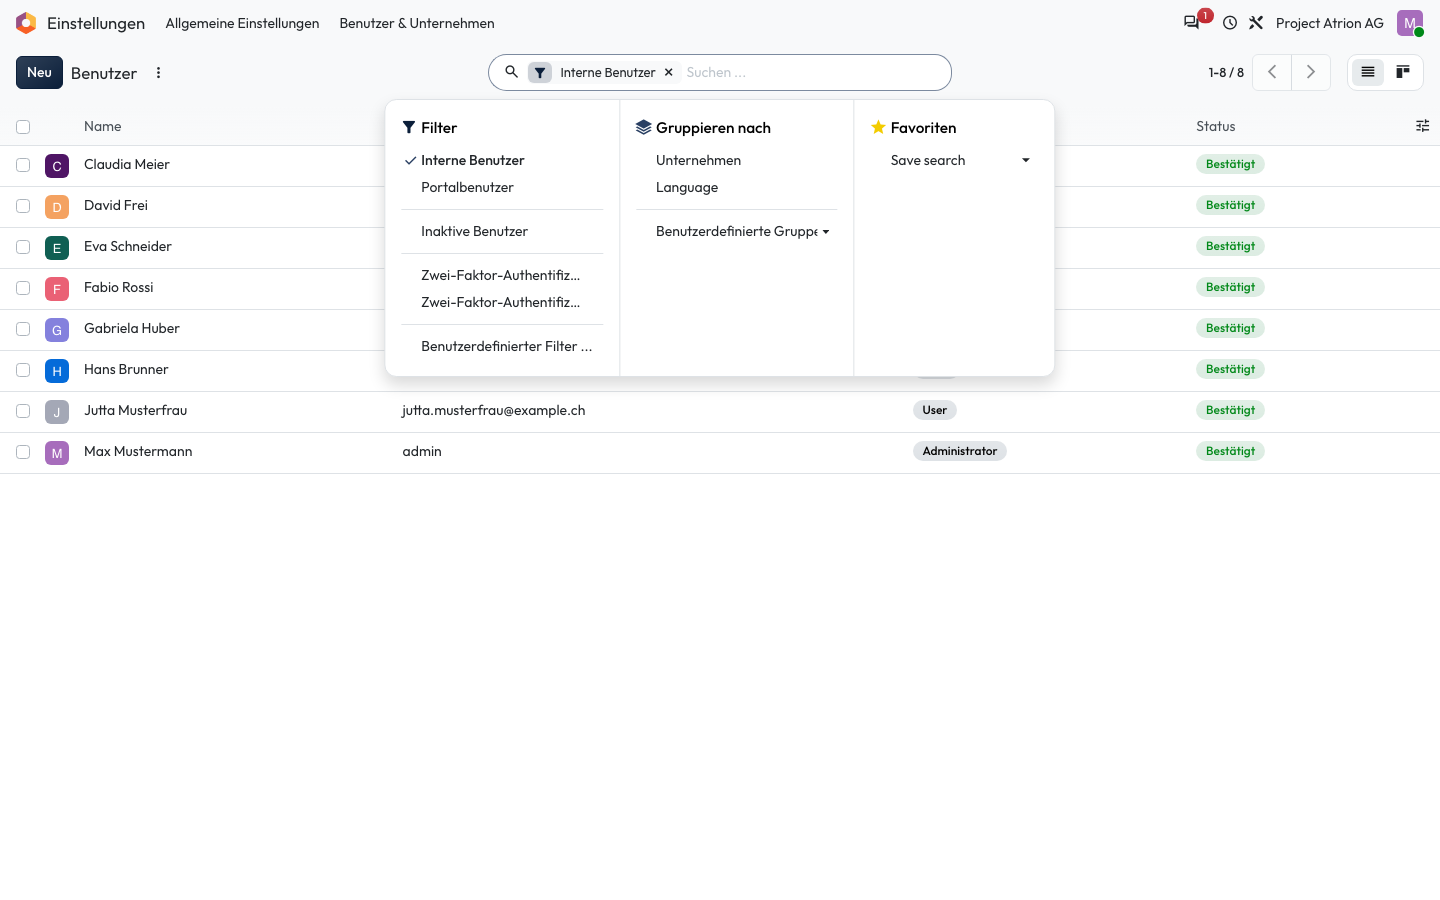This screenshot has width=1440, height=900.
Task: Open the messages conversation icon
Action: click(1191, 23)
